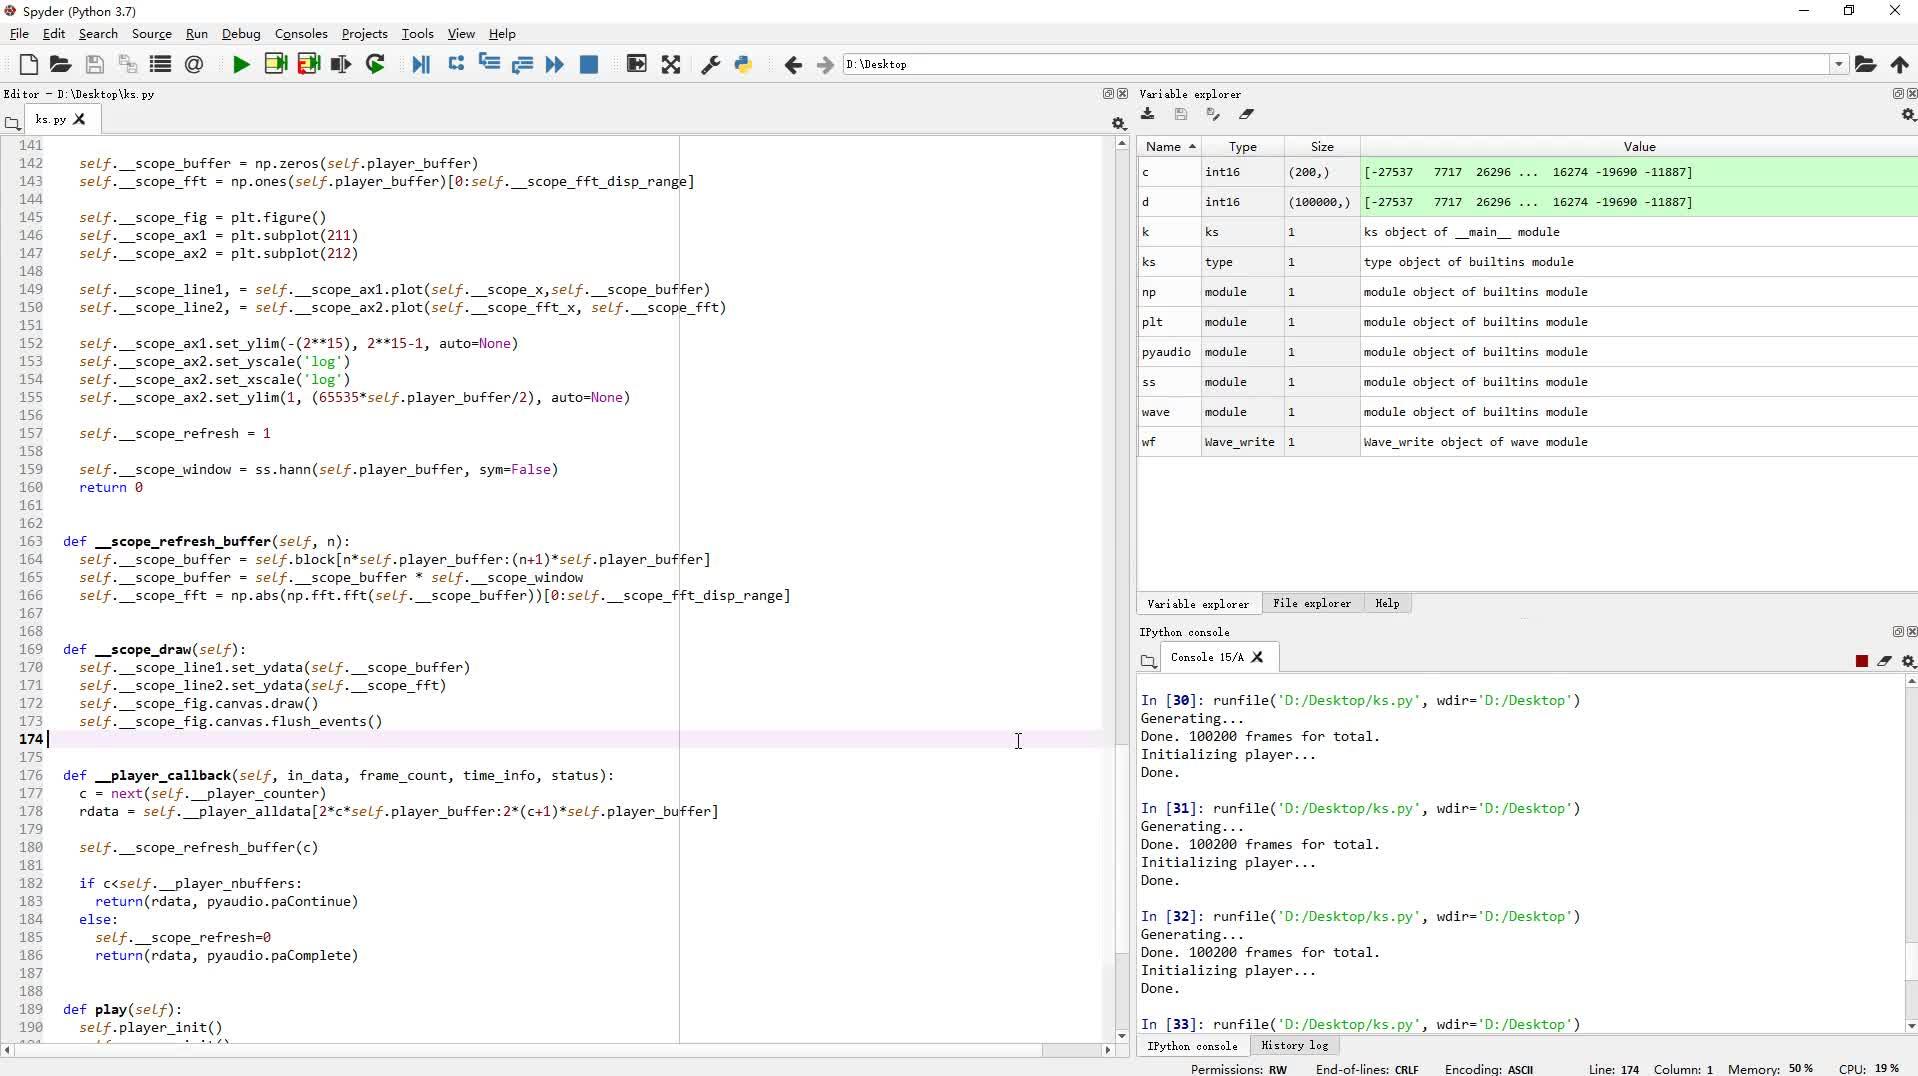Open the Debug menu
1918x1076 pixels.
(241, 34)
